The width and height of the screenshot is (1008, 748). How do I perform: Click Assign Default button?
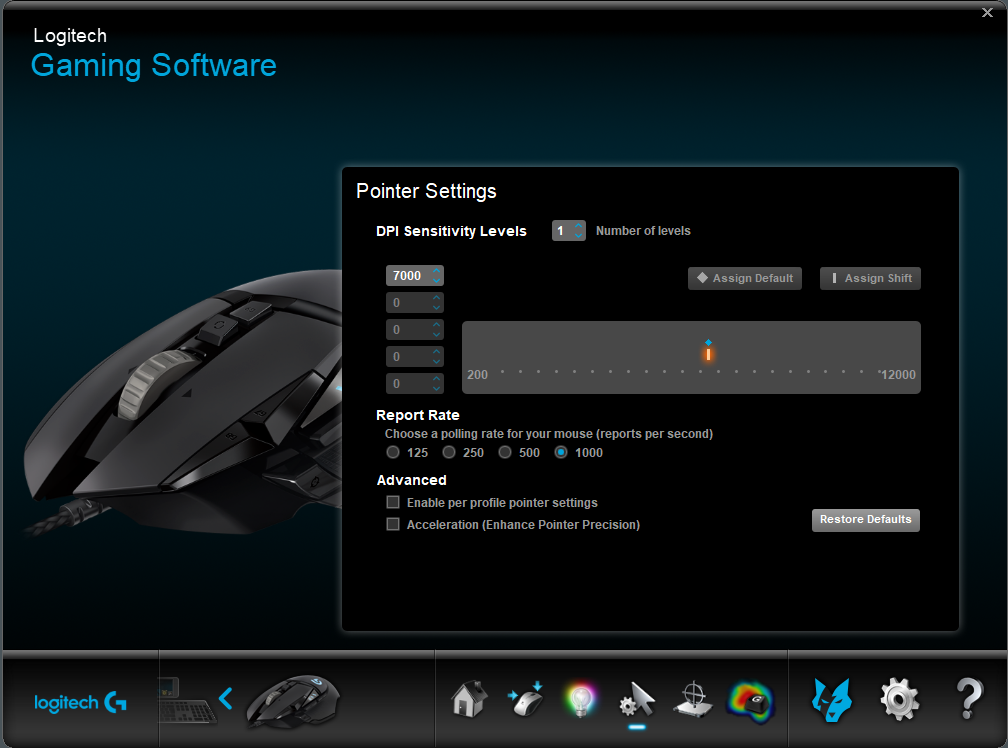tap(744, 278)
